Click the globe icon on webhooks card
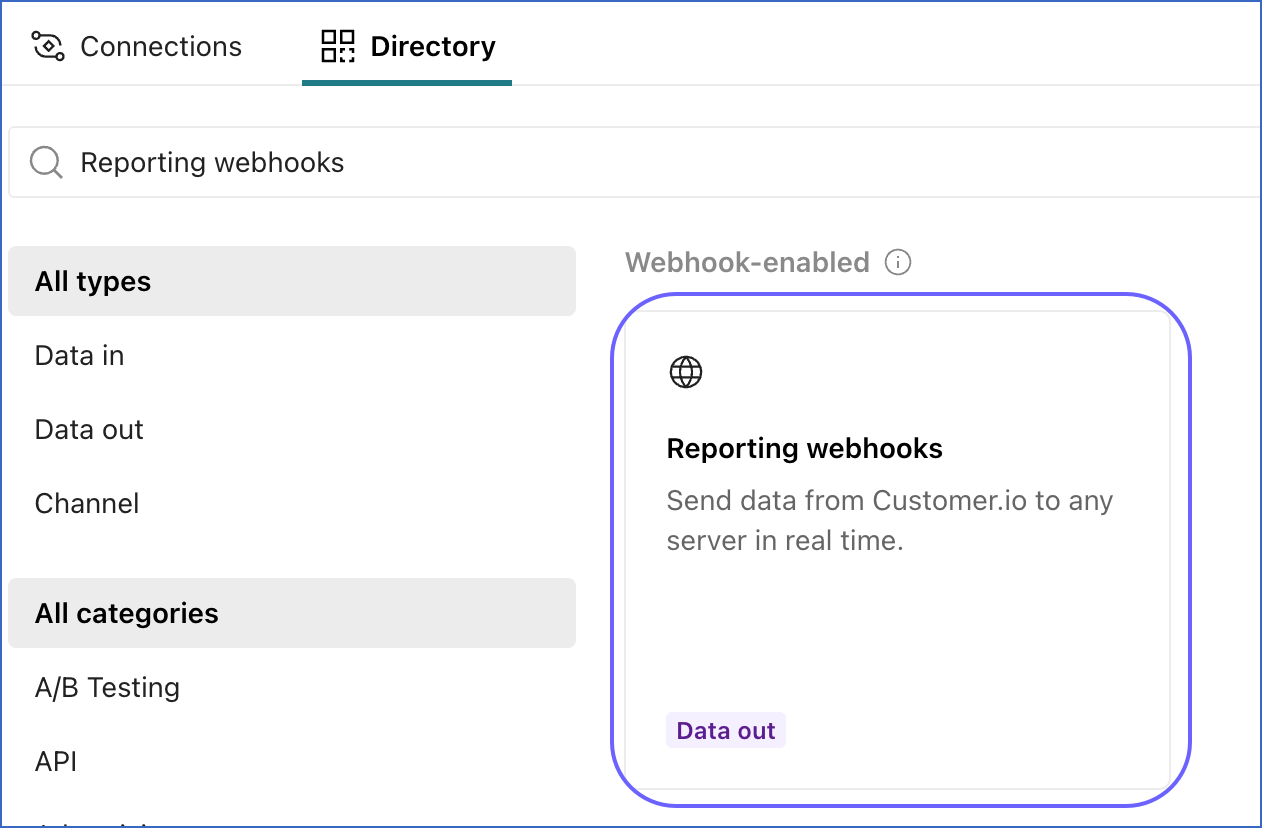The width and height of the screenshot is (1262, 828). point(686,372)
